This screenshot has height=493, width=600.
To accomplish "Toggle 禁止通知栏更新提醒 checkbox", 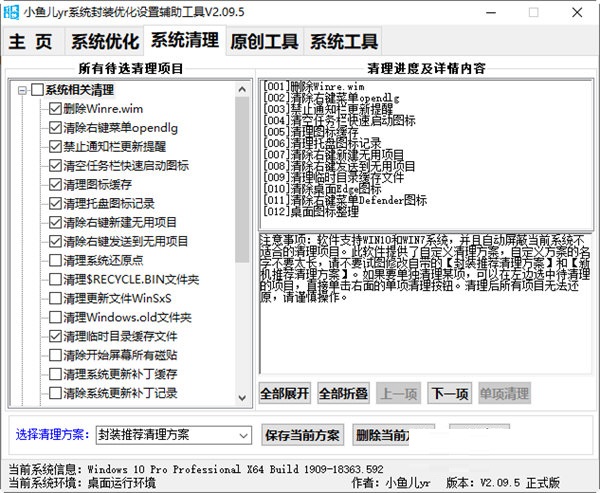I will coord(55,147).
